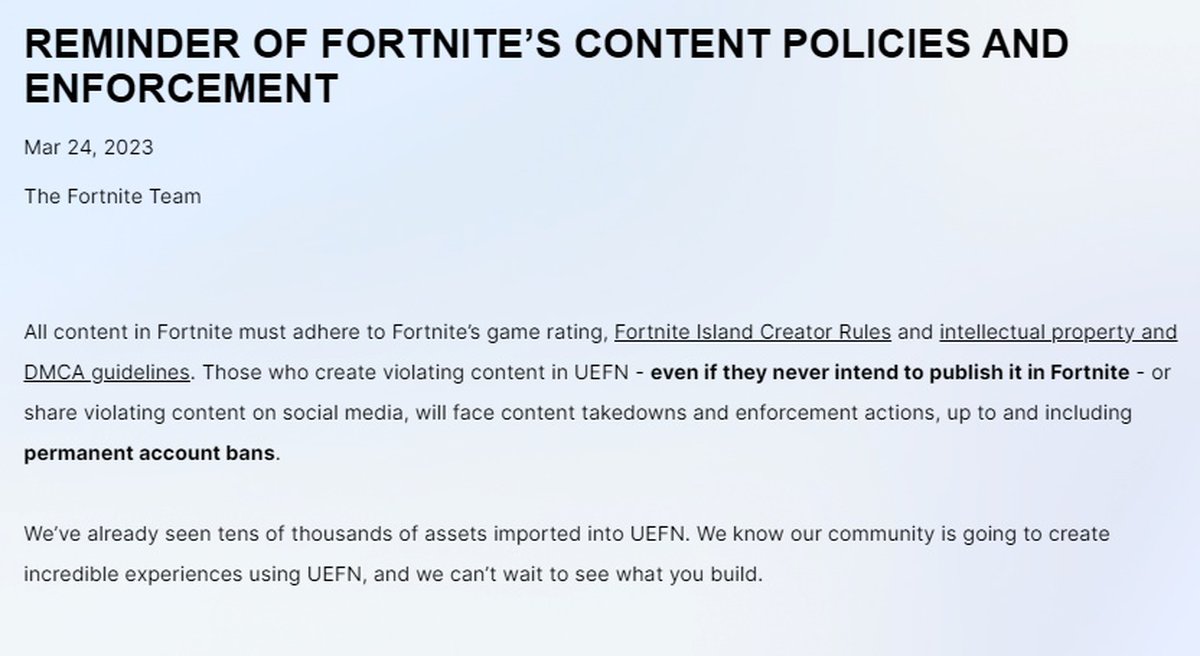Click the word "ENFORCEMENT" in the headline

point(182,88)
